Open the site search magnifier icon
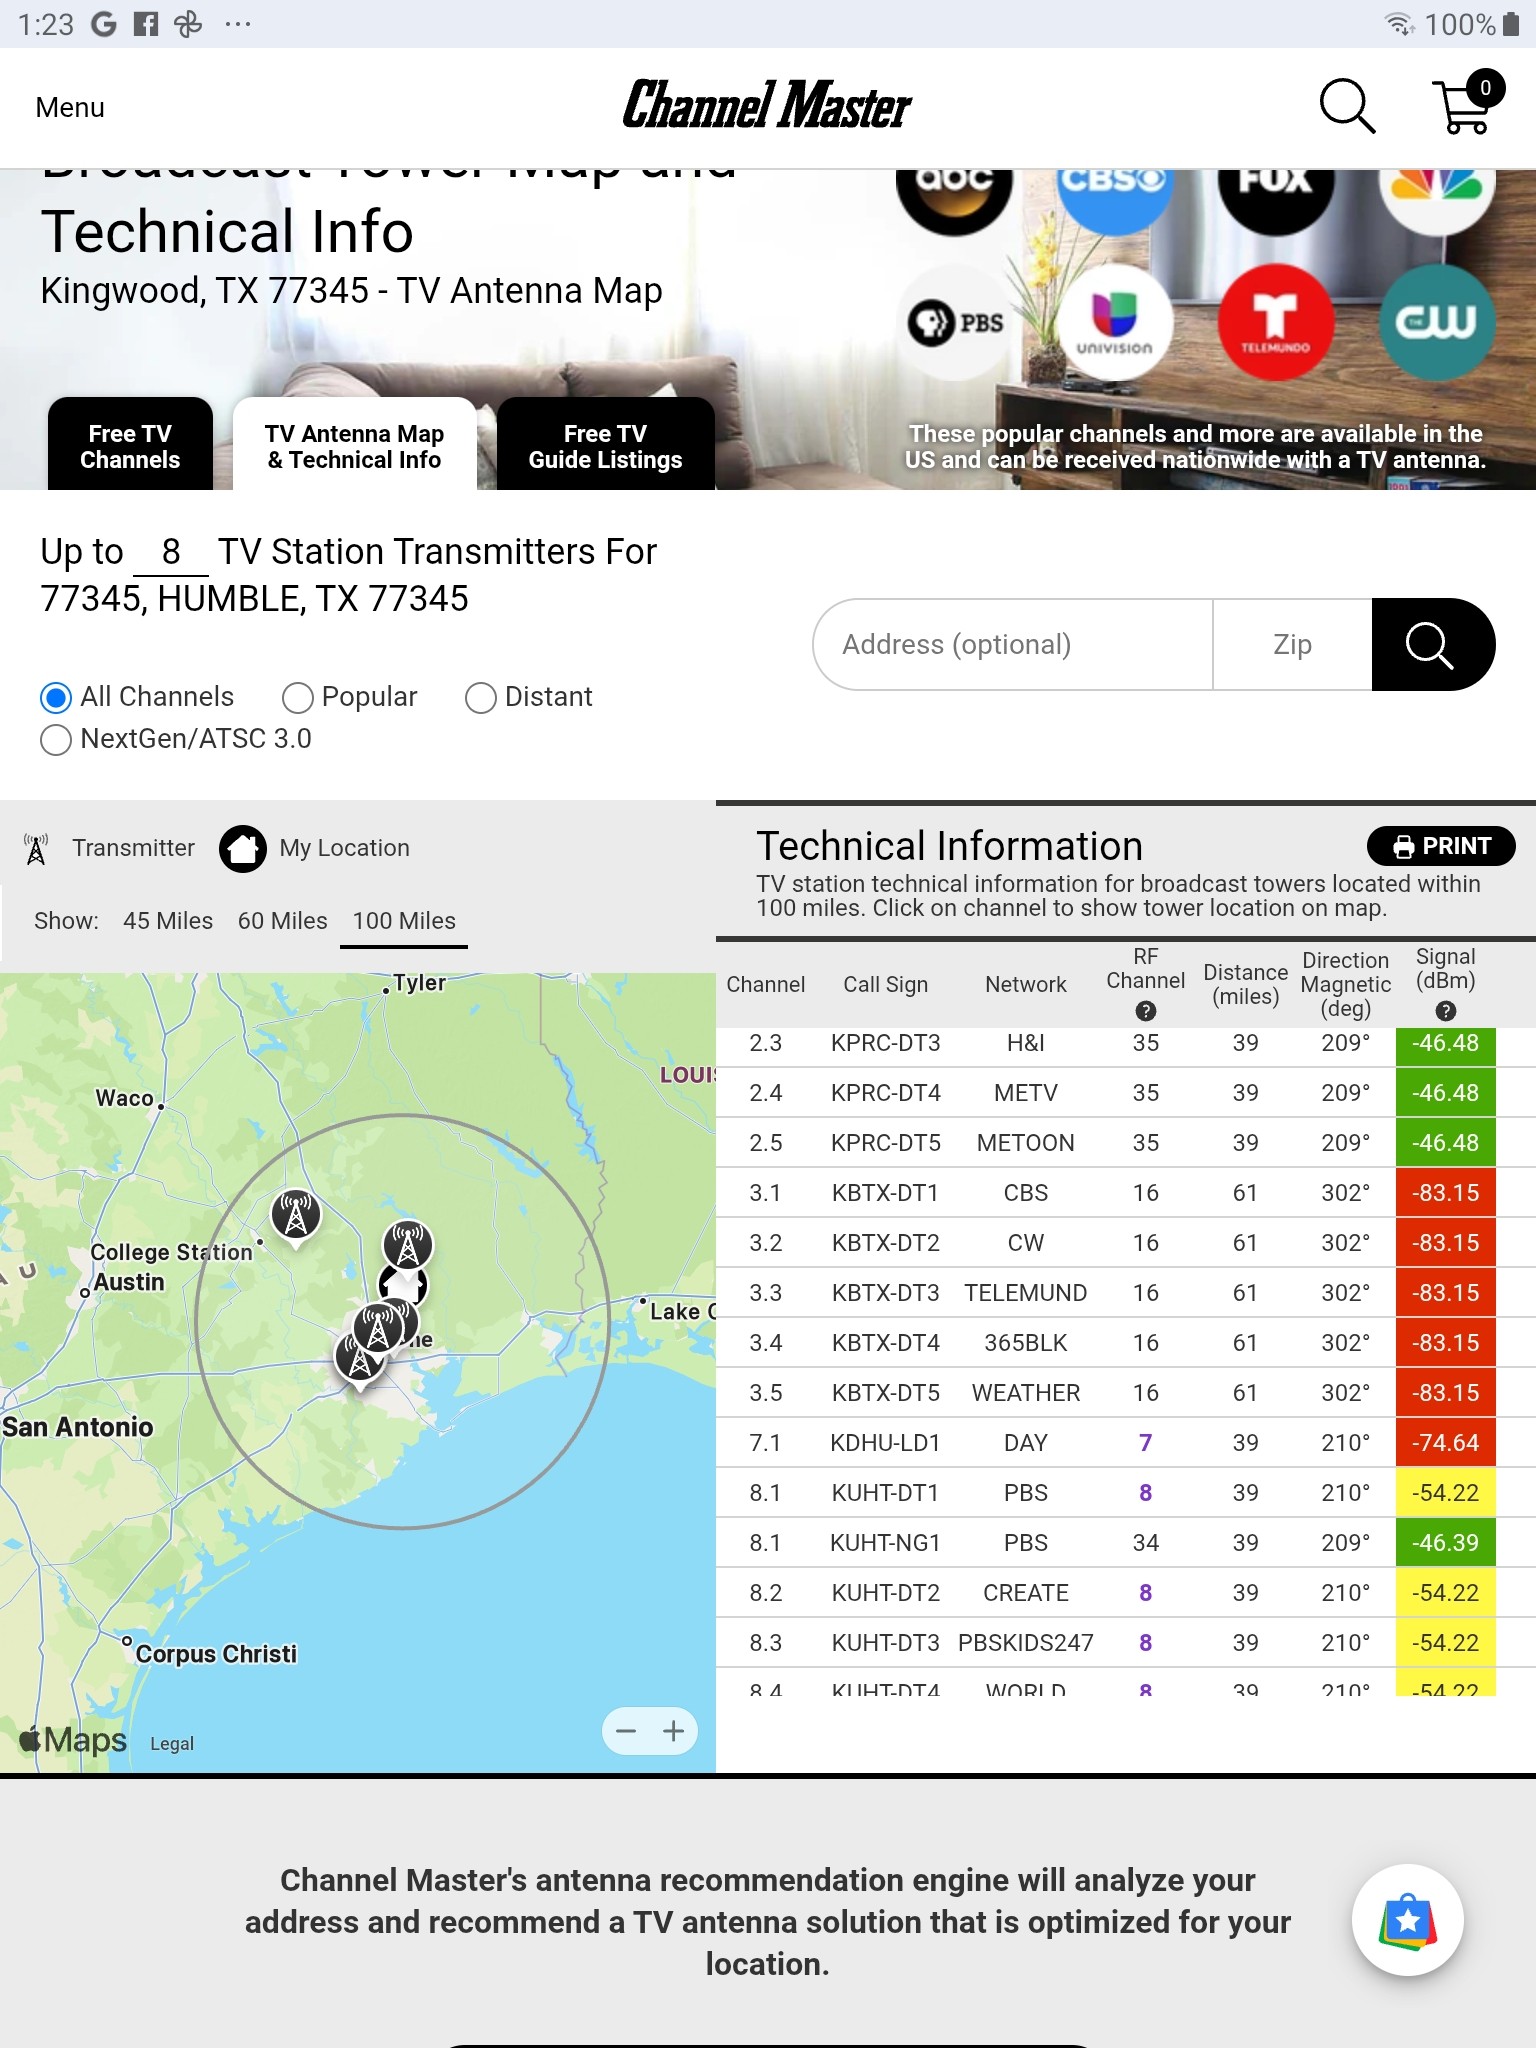1536x2048 pixels. pyautogui.click(x=1347, y=106)
